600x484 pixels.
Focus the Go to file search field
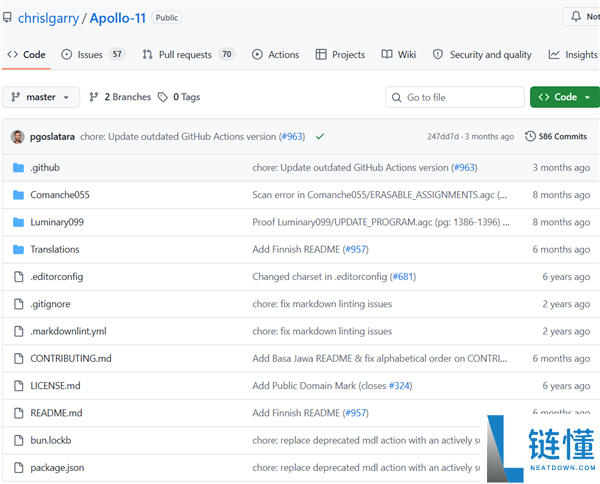[455, 97]
